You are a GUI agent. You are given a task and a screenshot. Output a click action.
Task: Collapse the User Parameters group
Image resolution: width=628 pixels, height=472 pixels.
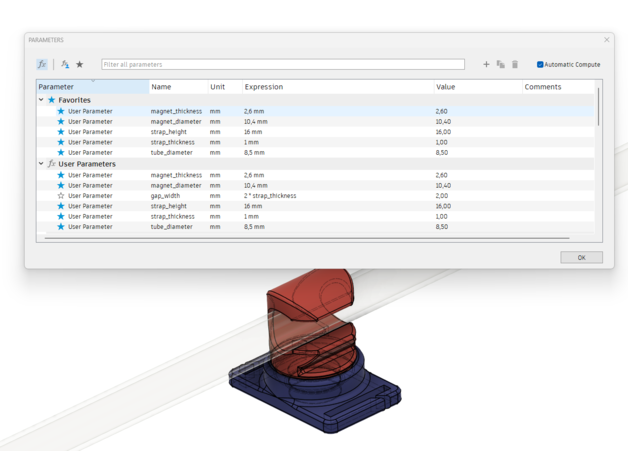tap(41, 164)
